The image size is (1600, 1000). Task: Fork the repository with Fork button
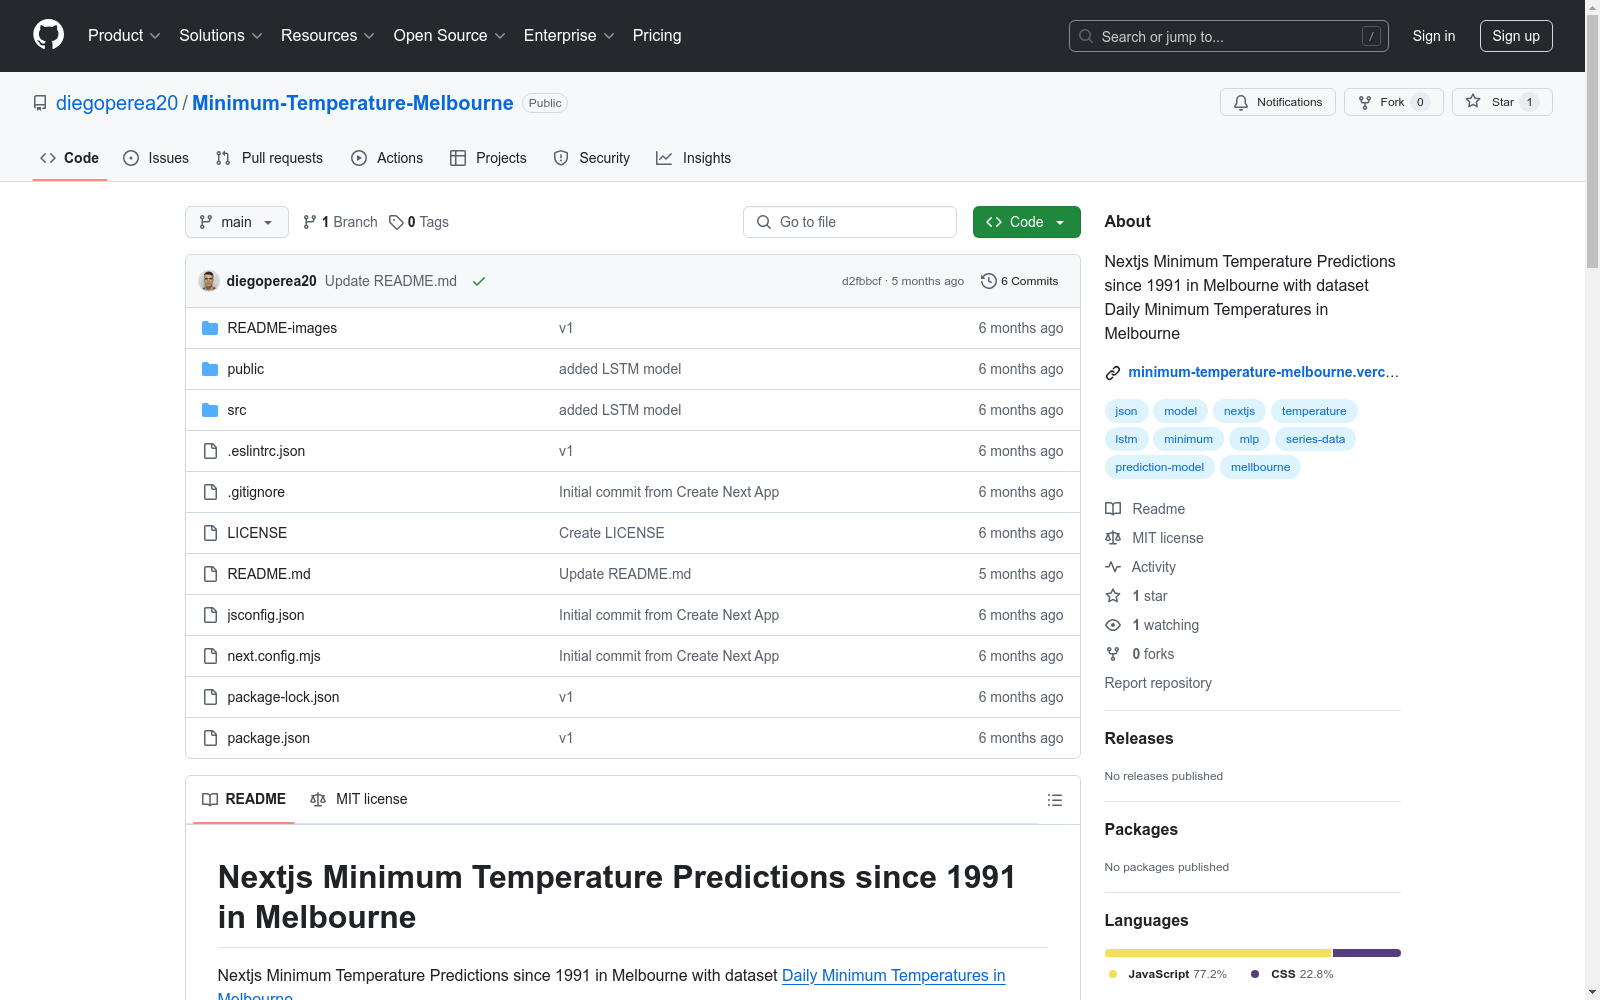pyautogui.click(x=1394, y=102)
